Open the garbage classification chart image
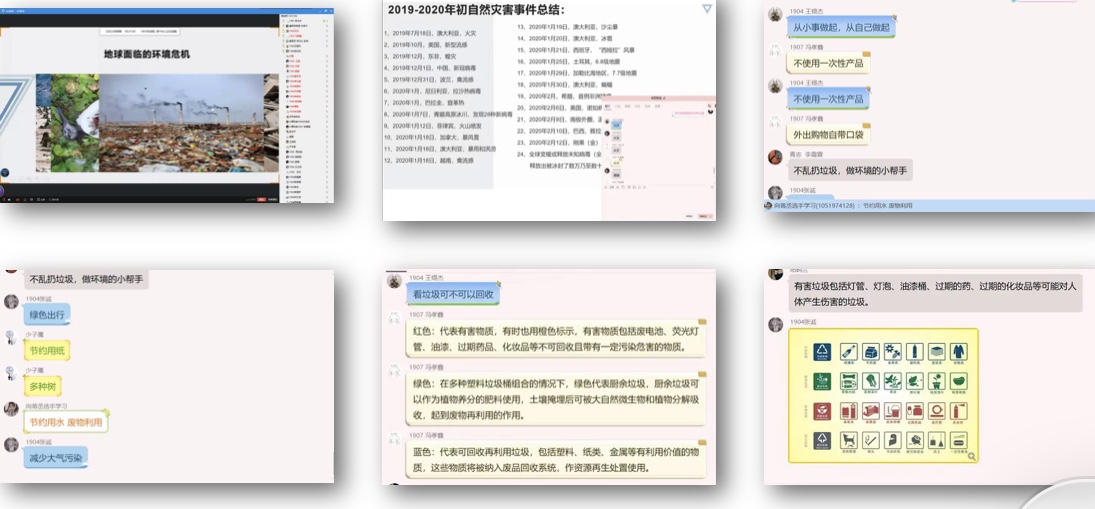 pyautogui.click(x=882, y=396)
